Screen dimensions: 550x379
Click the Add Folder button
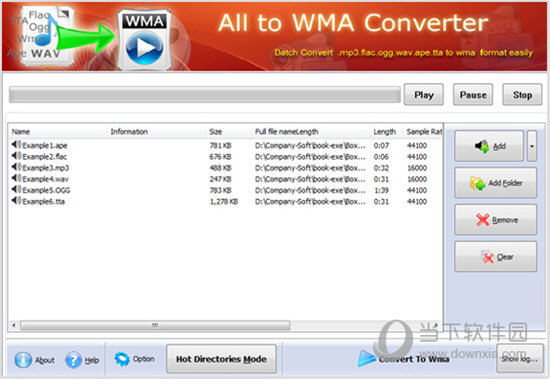pyautogui.click(x=496, y=183)
